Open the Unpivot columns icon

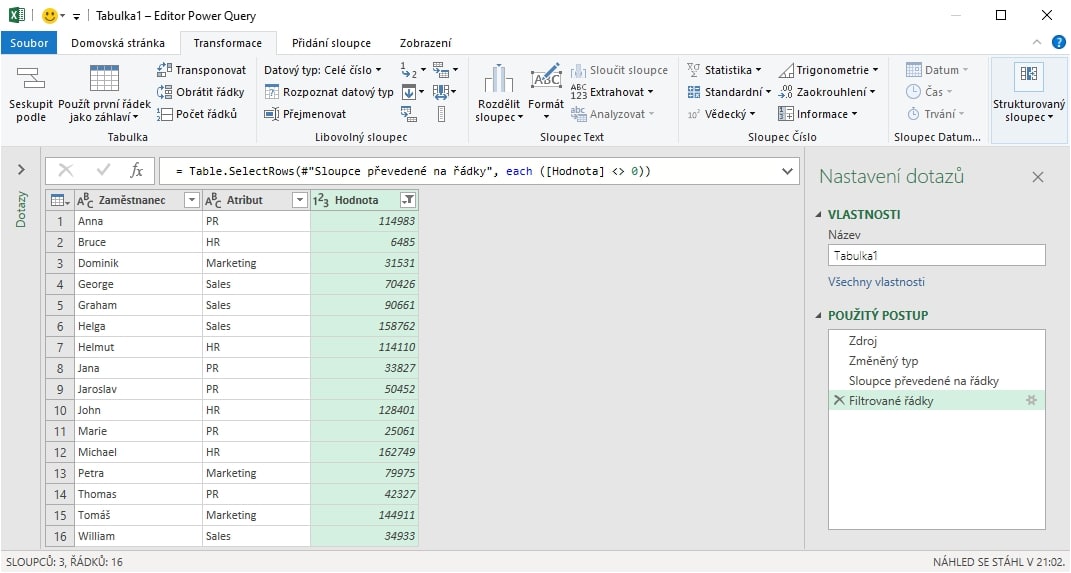441,70
